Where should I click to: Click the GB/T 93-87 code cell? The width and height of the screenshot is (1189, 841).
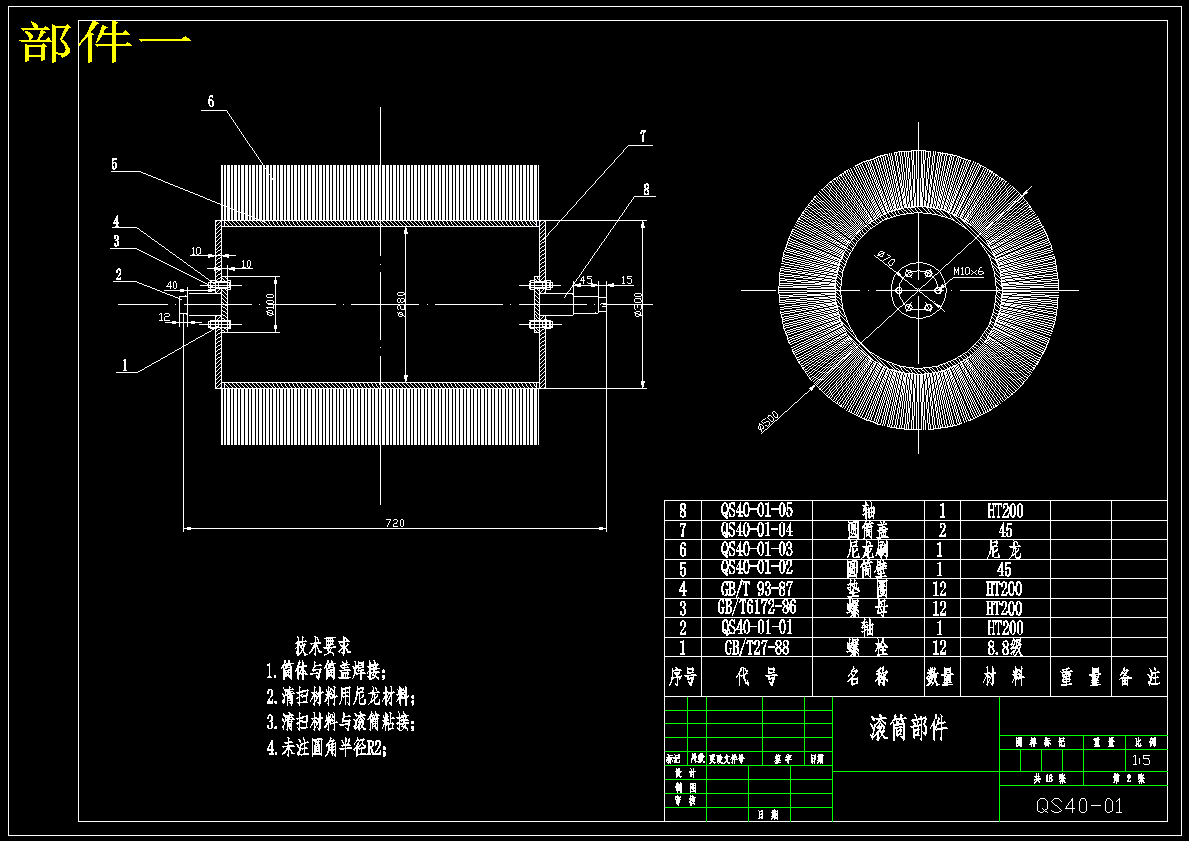(757, 588)
